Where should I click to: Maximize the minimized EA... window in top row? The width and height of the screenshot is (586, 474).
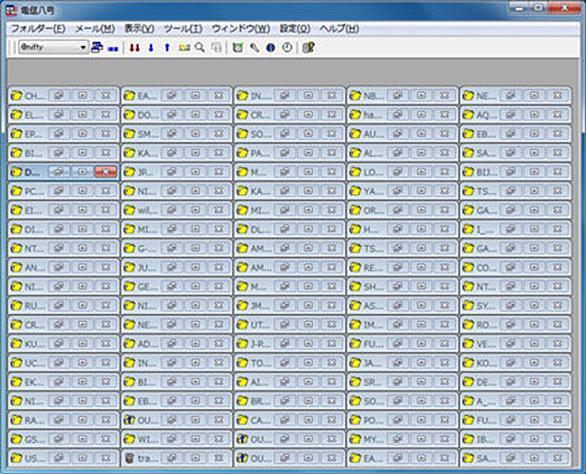[195, 96]
